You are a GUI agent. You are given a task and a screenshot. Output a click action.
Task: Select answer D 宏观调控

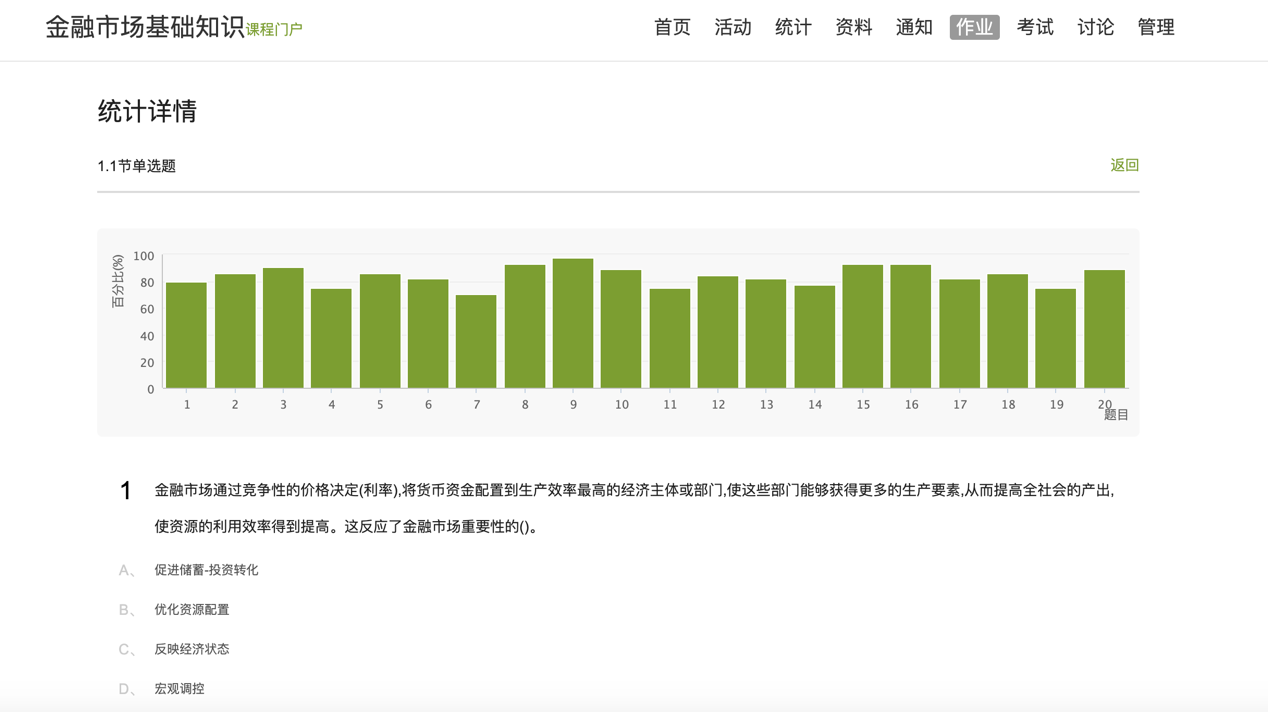point(179,689)
